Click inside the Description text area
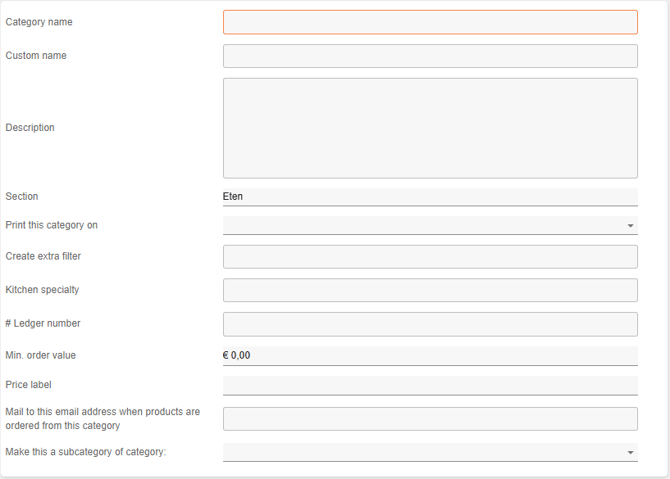This screenshot has height=479, width=670. coord(430,128)
